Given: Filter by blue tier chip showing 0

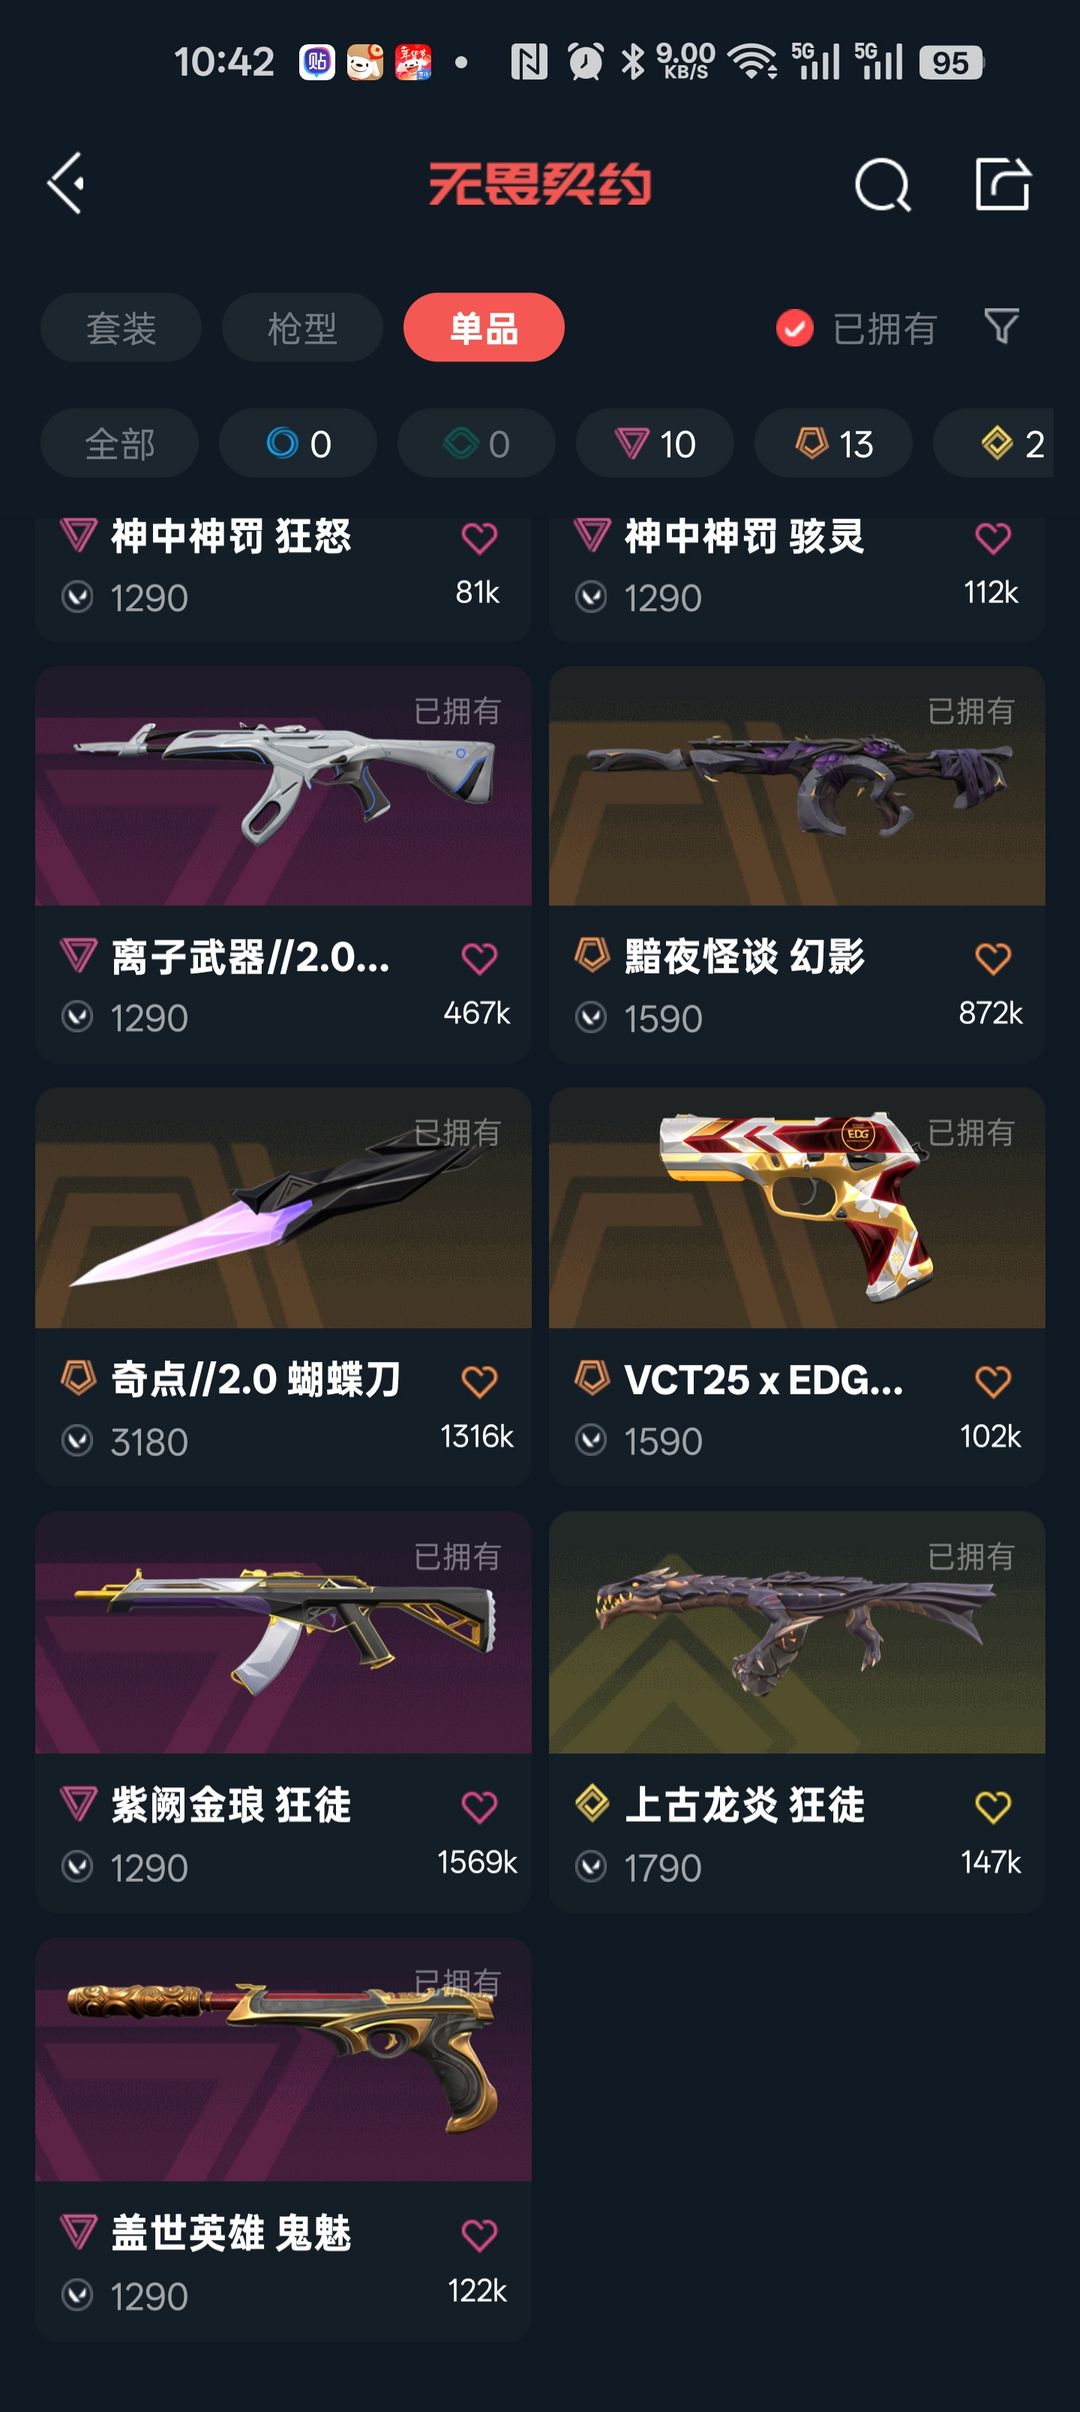Looking at the screenshot, I should pyautogui.click(x=298, y=443).
